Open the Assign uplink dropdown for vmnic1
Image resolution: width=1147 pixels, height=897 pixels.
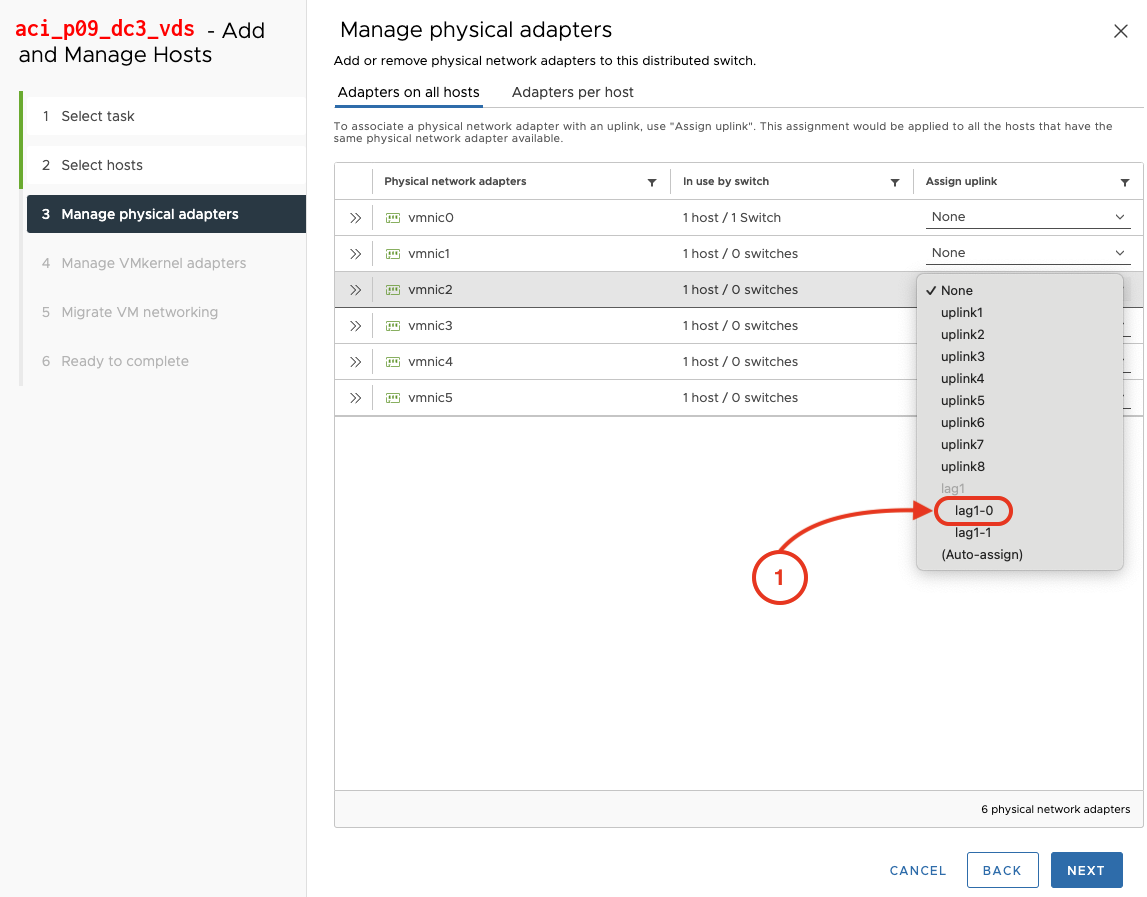[1027, 253]
